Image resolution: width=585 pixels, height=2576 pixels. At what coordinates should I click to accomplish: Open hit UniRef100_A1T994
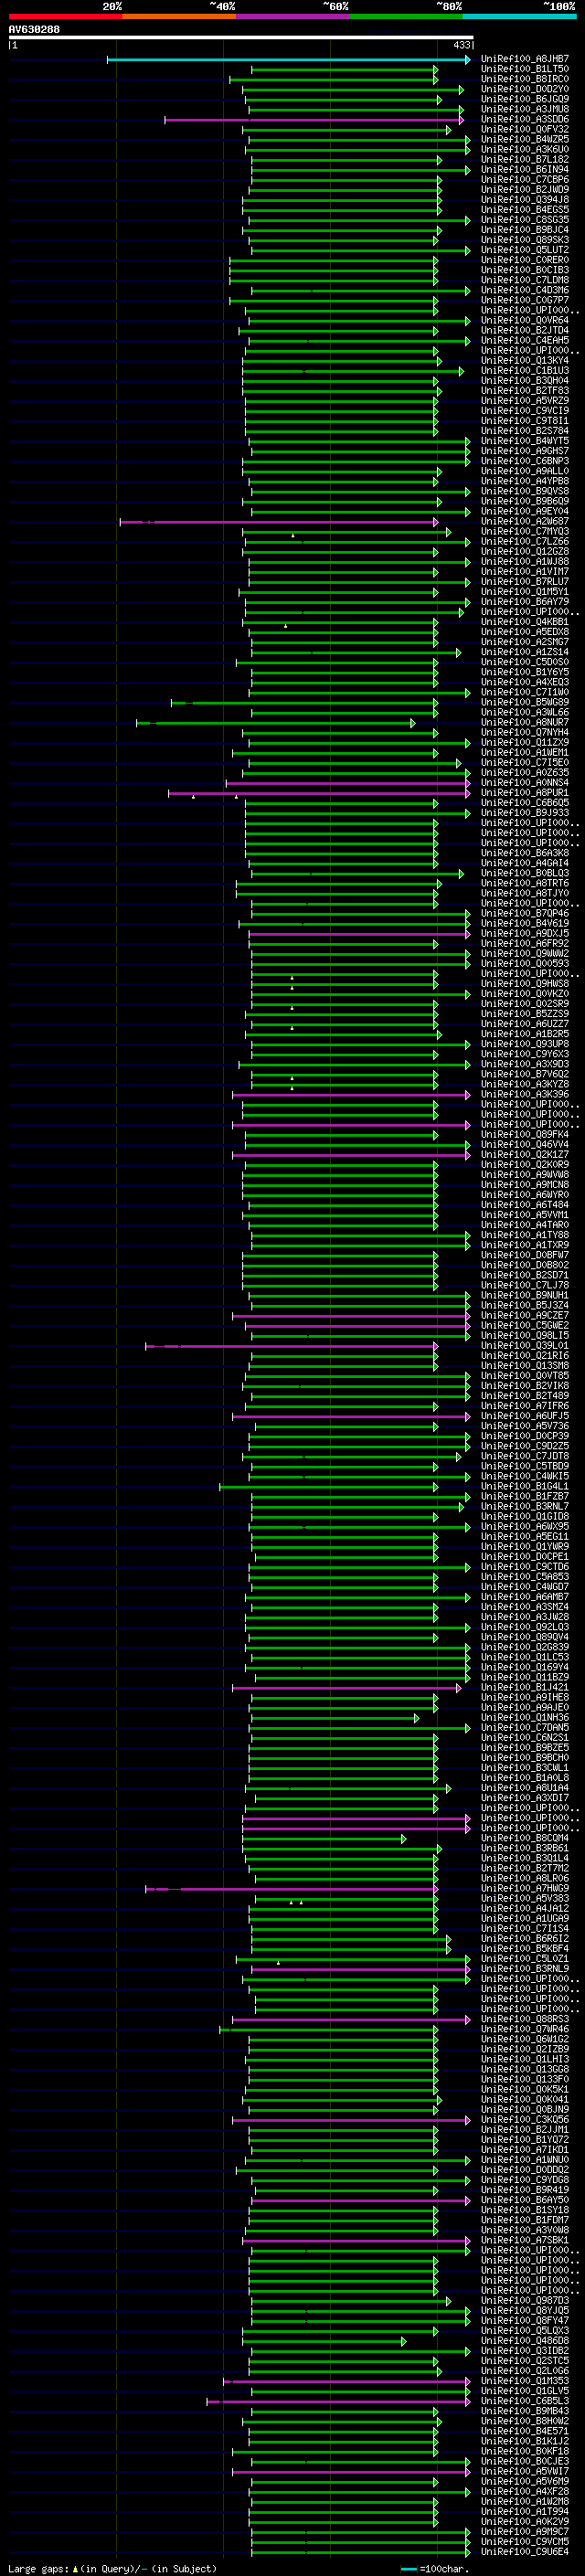(x=525, y=2512)
